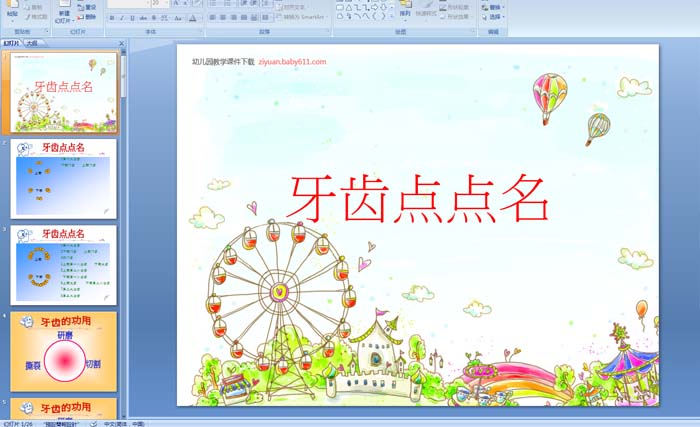Select slide 5 thumbnail

tap(63, 408)
